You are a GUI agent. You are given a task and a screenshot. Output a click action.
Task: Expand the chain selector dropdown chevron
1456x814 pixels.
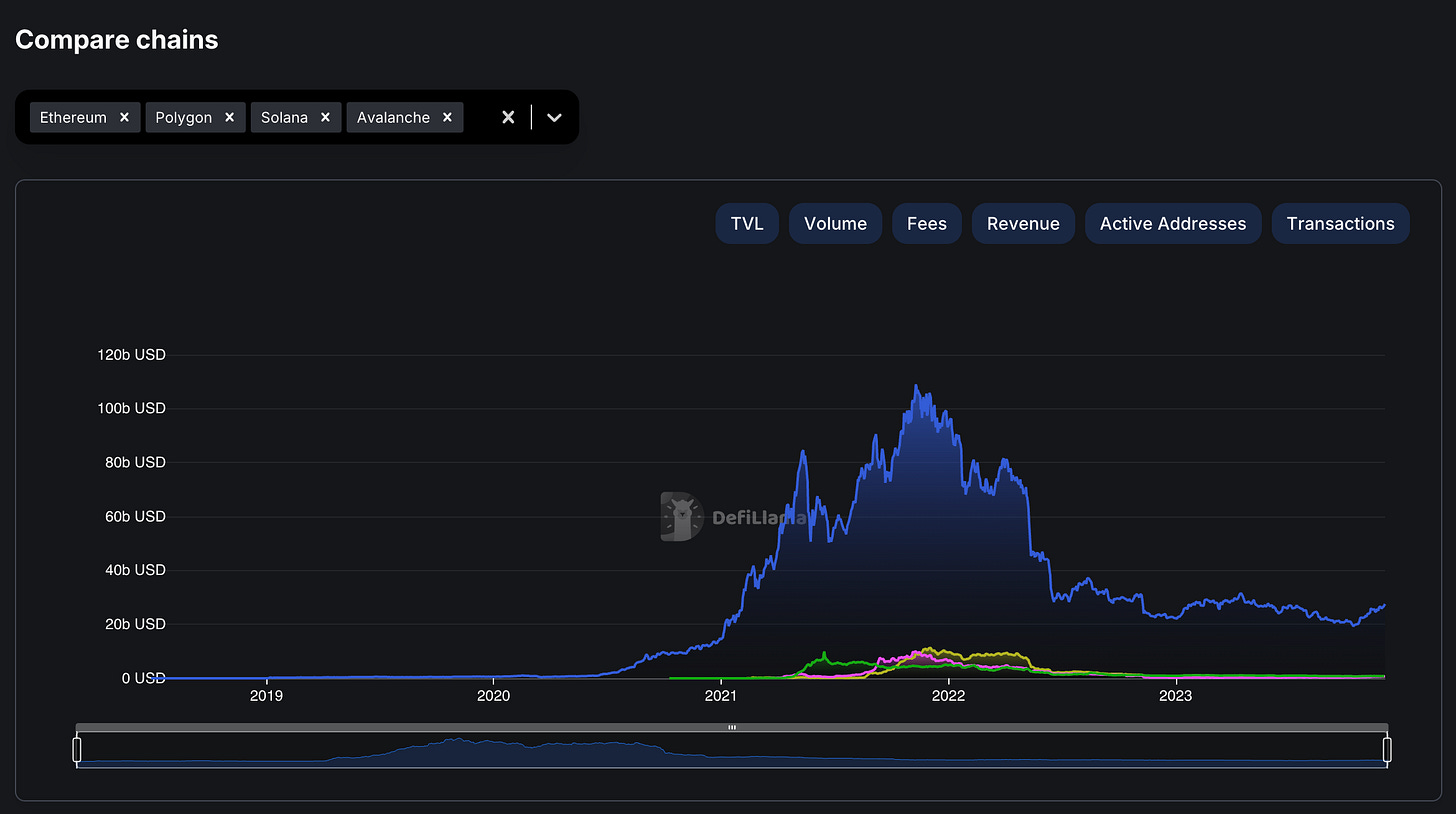pos(554,117)
